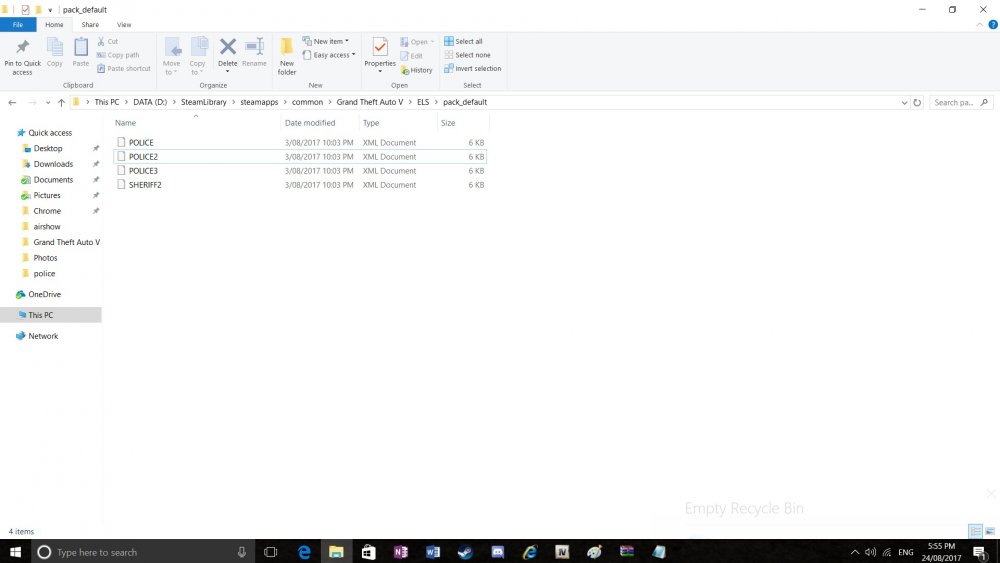Screen dimensions: 1000x563
Task: Click the Edit ribbon button
Action: pos(411,55)
